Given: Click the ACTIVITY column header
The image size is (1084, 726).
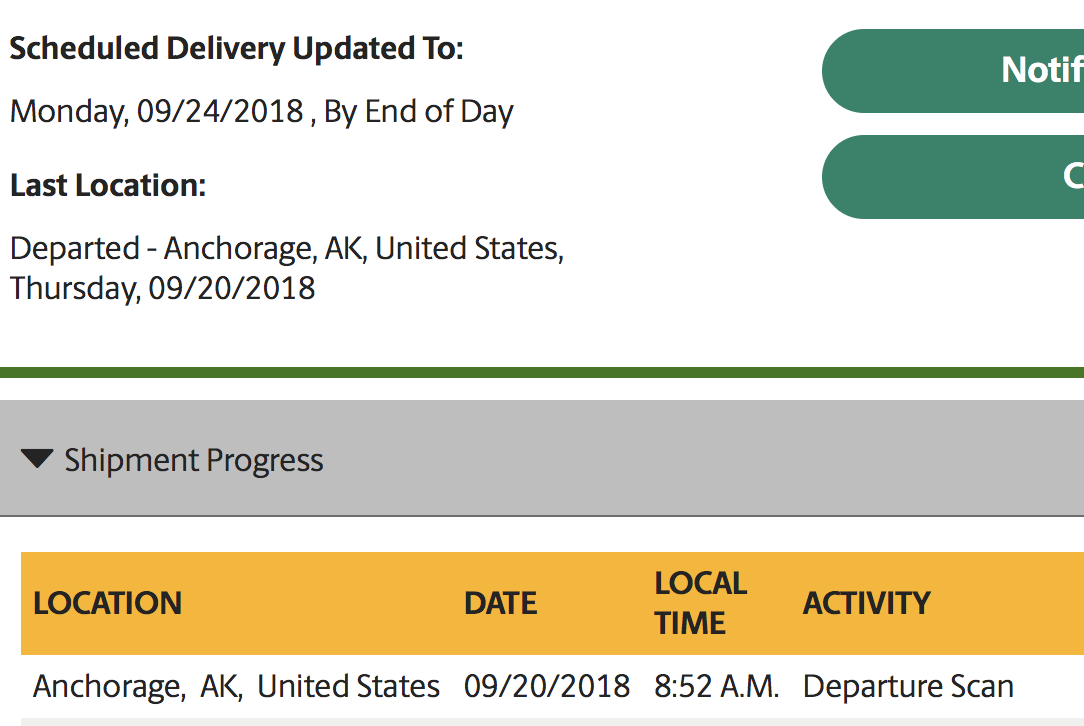Looking at the screenshot, I should pos(866,603).
